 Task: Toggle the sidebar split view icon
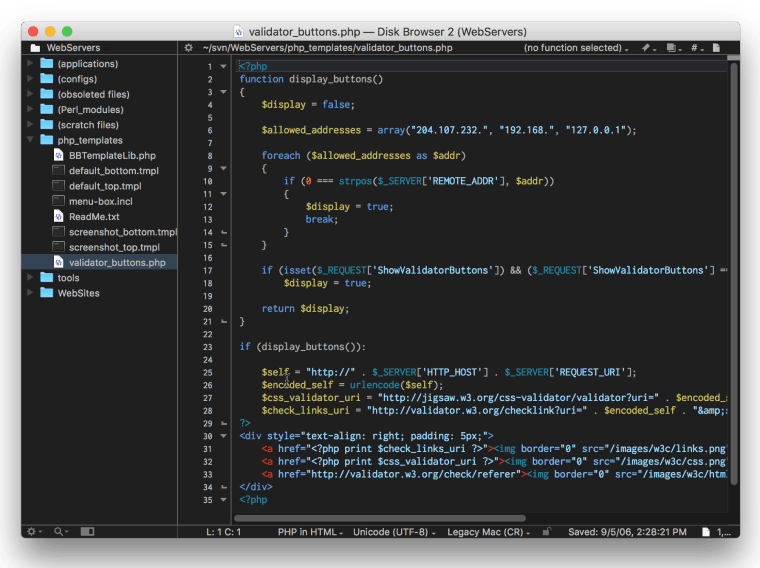tap(87, 532)
